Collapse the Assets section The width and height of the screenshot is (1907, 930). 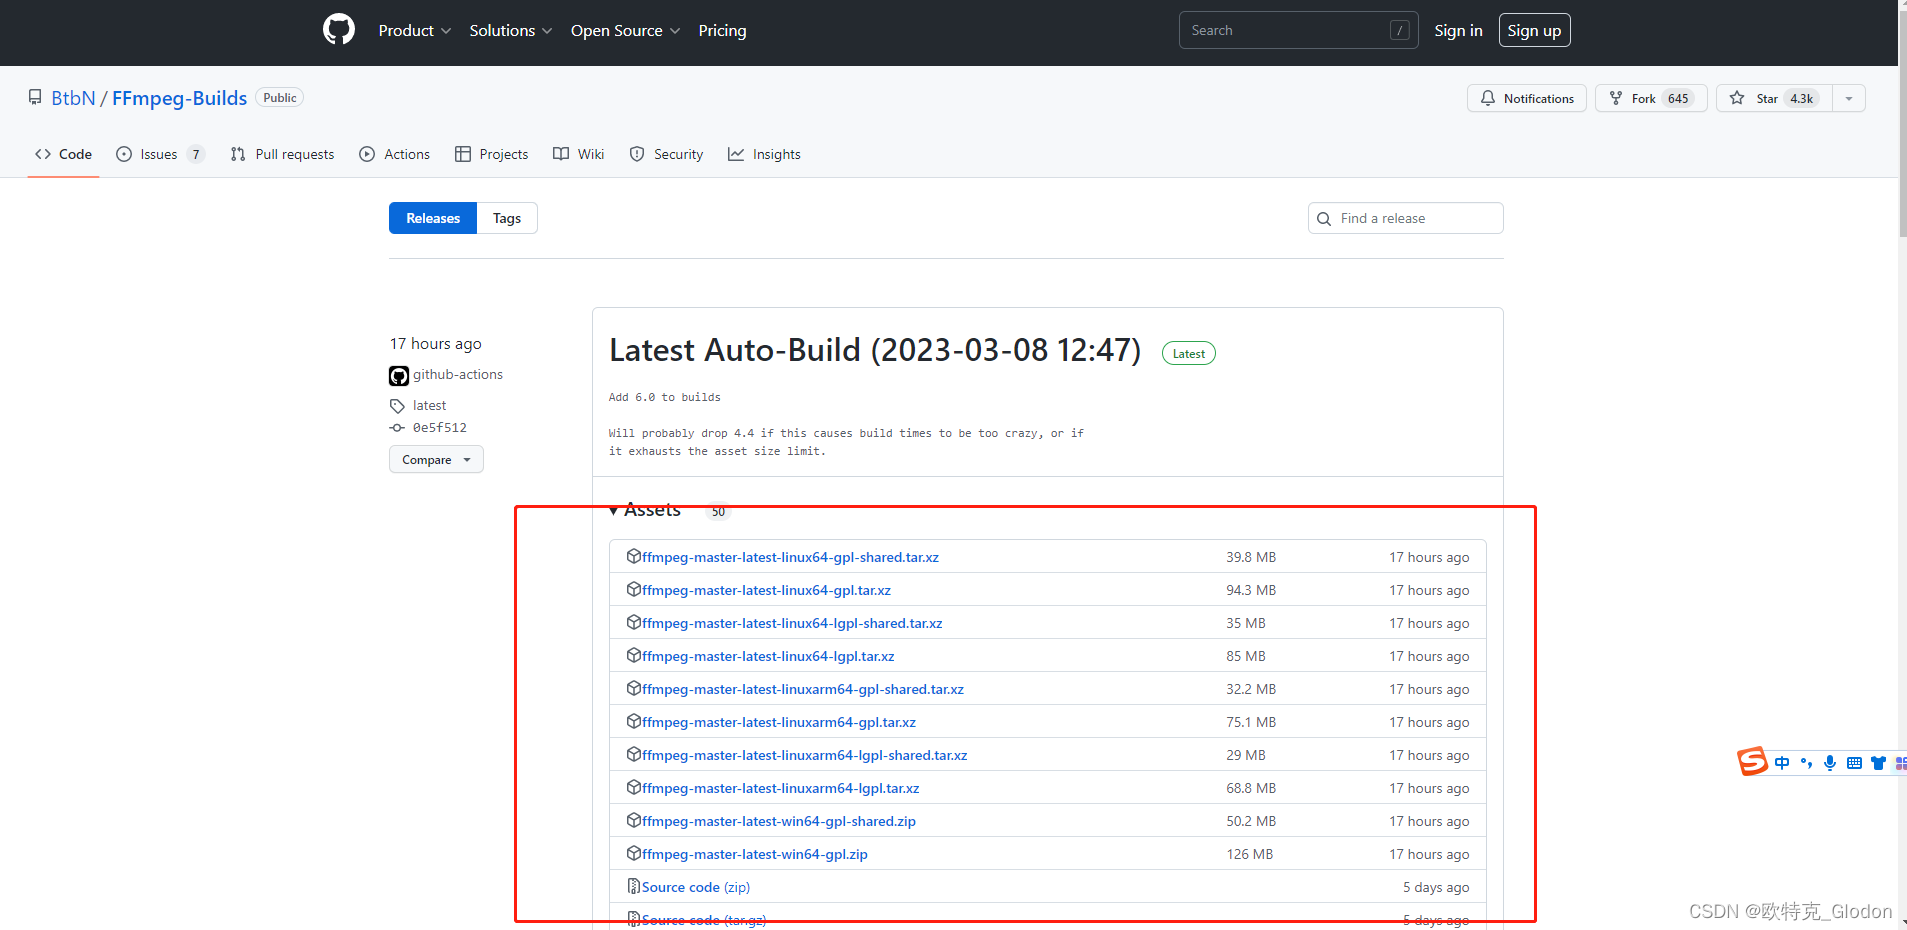coord(645,510)
